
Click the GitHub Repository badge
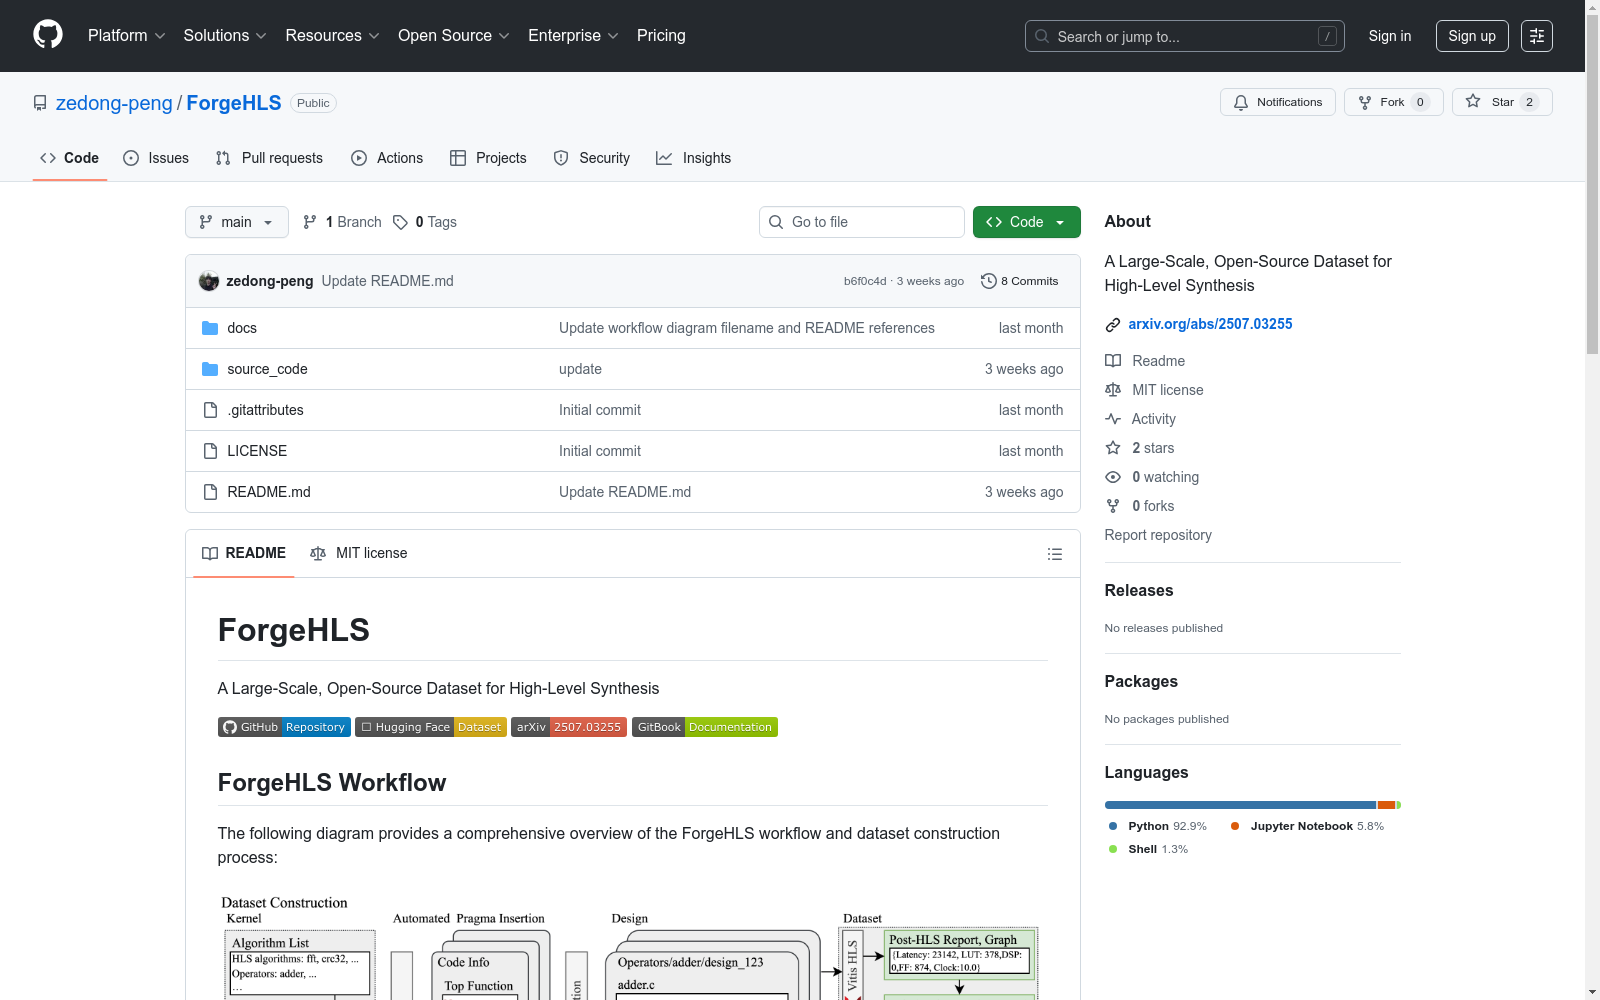point(284,727)
